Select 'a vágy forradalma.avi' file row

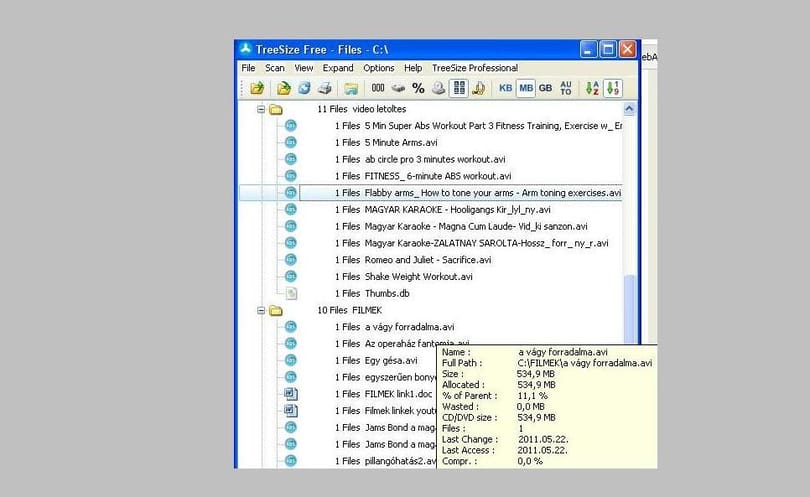pyautogui.click(x=395, y=327)
